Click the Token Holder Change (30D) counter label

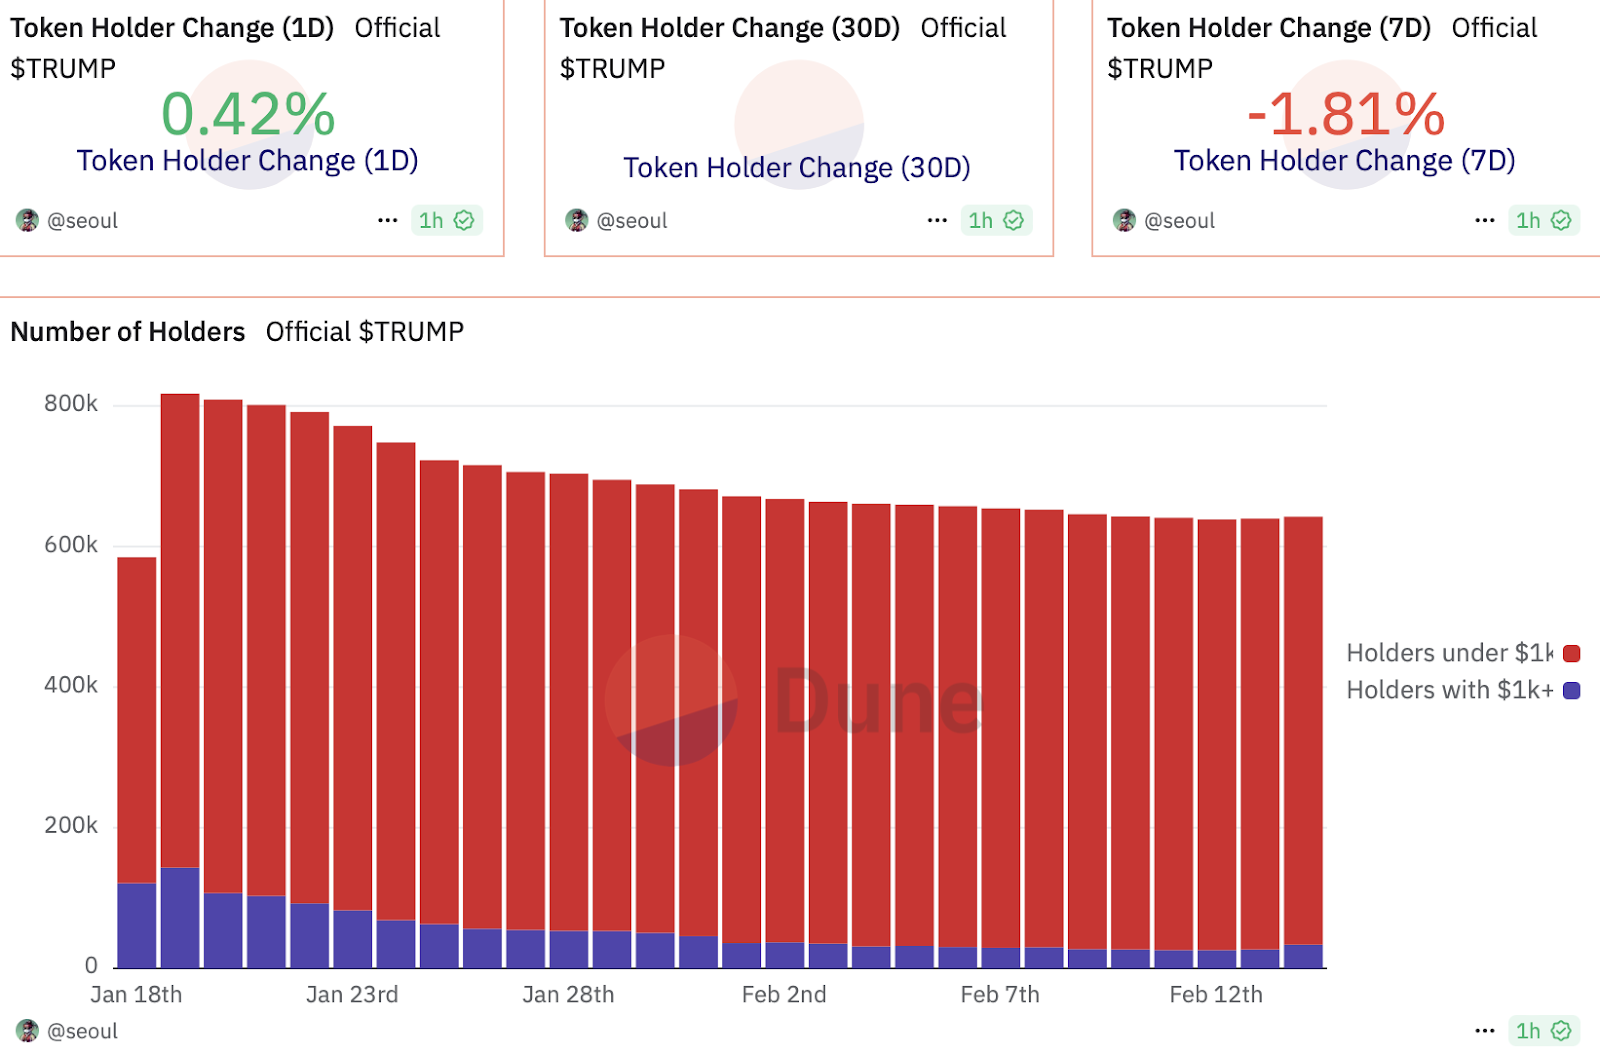click(x=797, y=168)
